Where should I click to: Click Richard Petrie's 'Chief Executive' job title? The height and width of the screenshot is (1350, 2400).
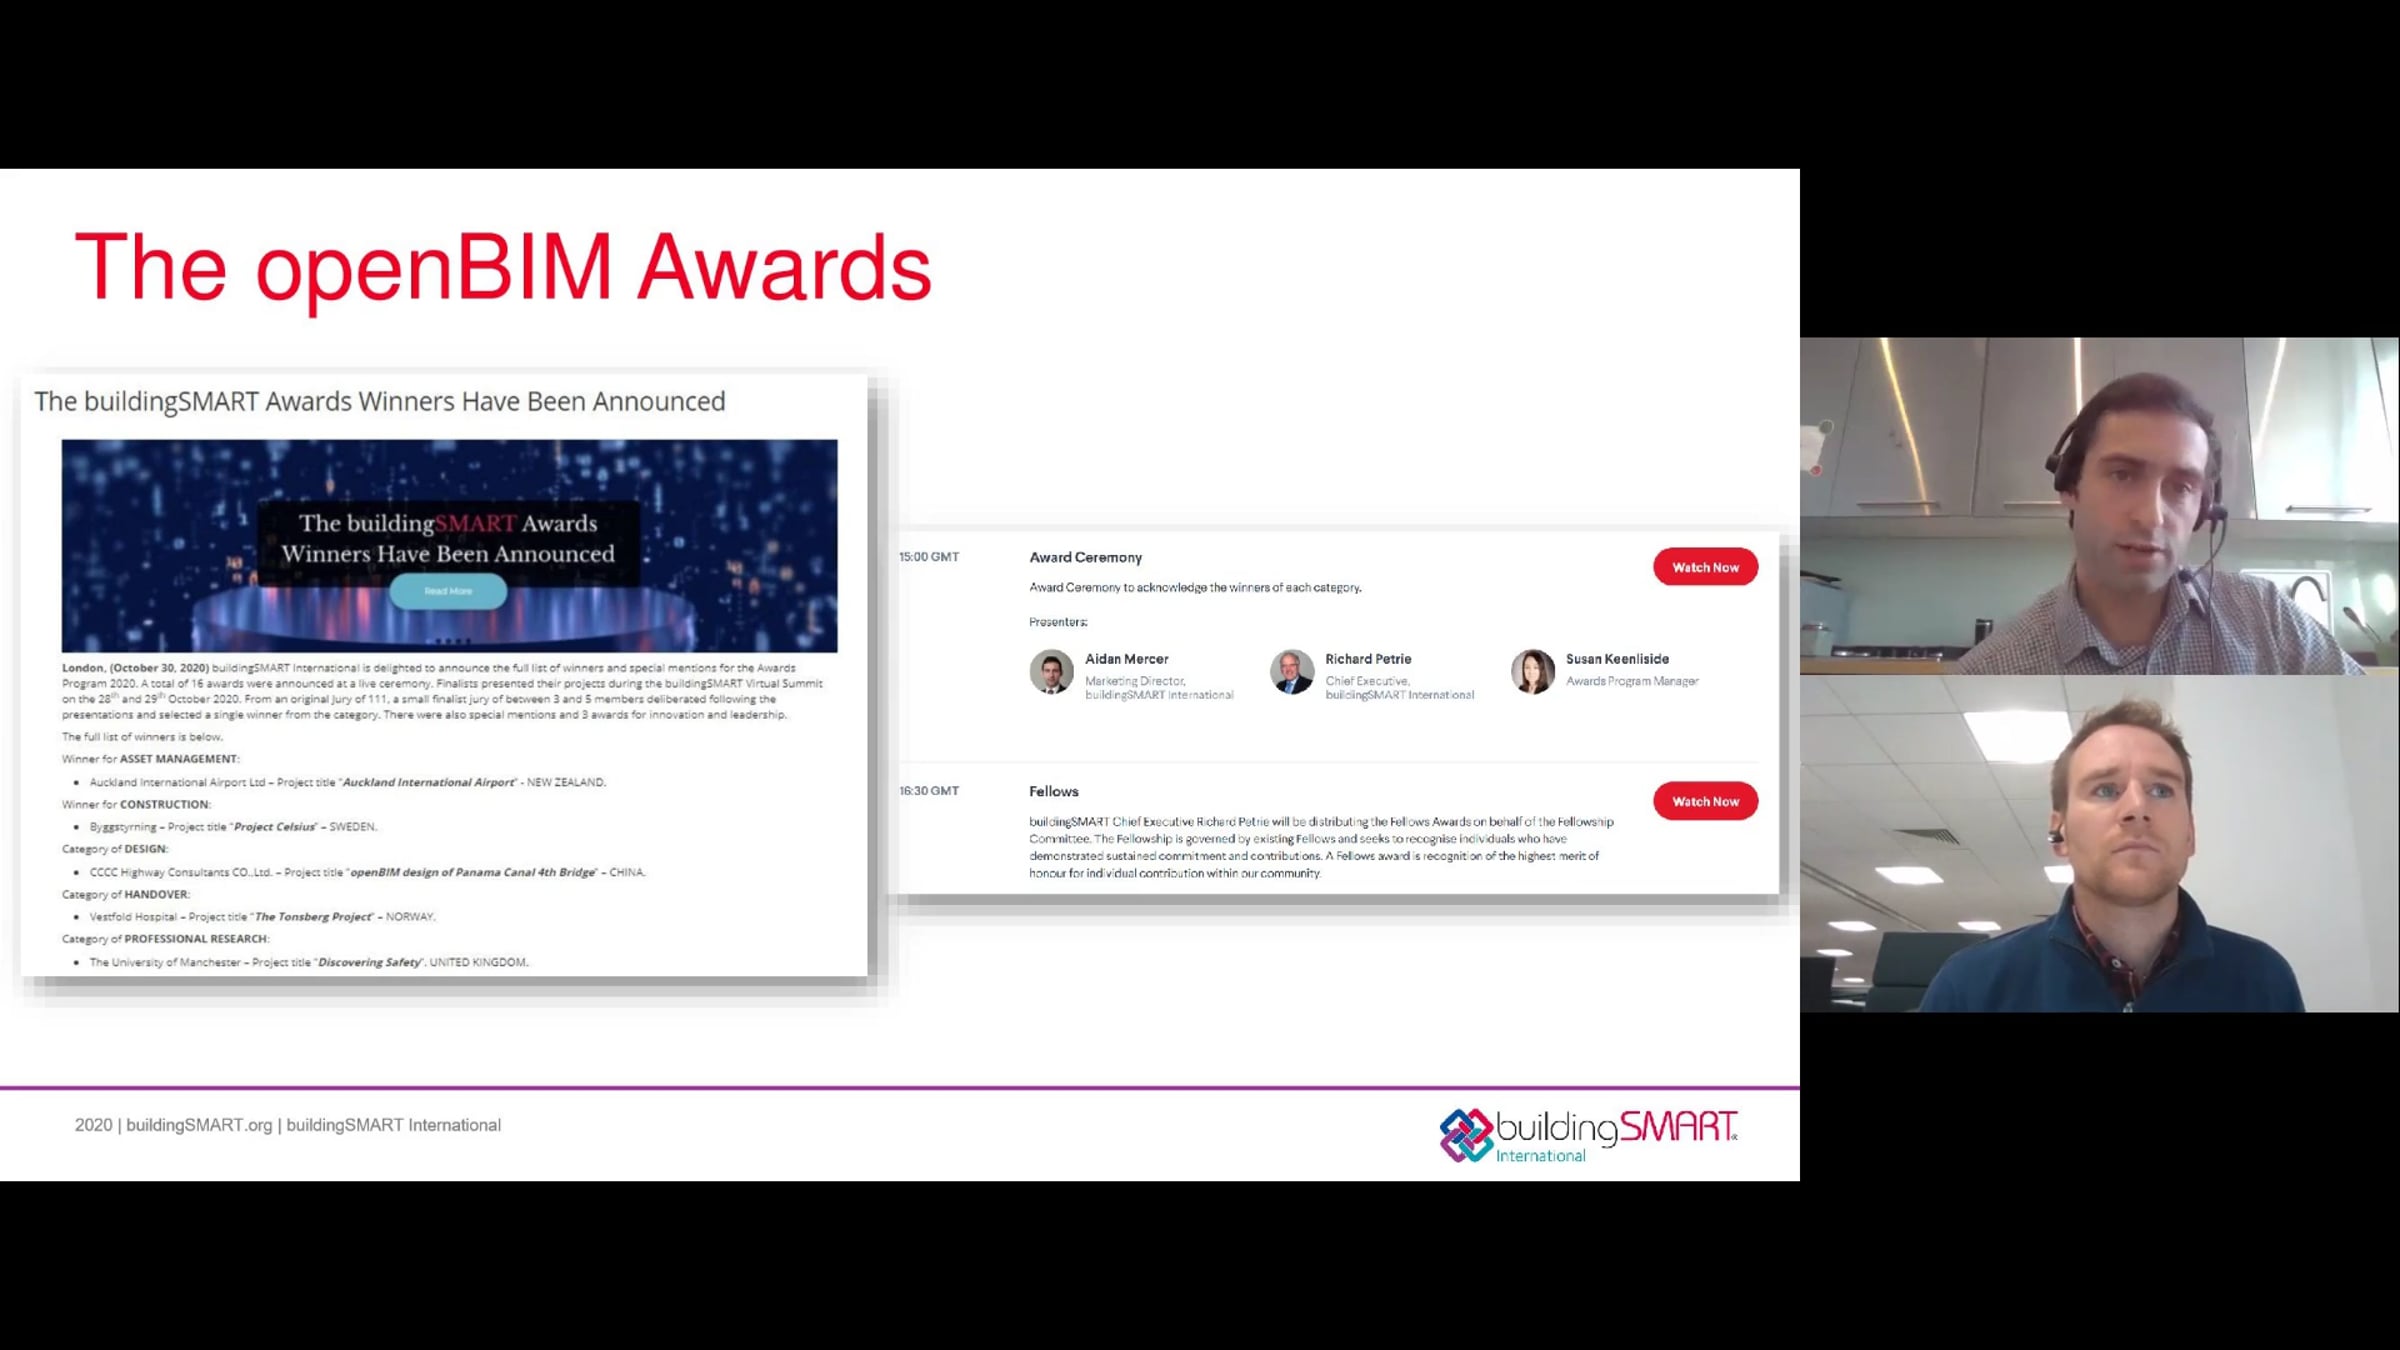1367,681
